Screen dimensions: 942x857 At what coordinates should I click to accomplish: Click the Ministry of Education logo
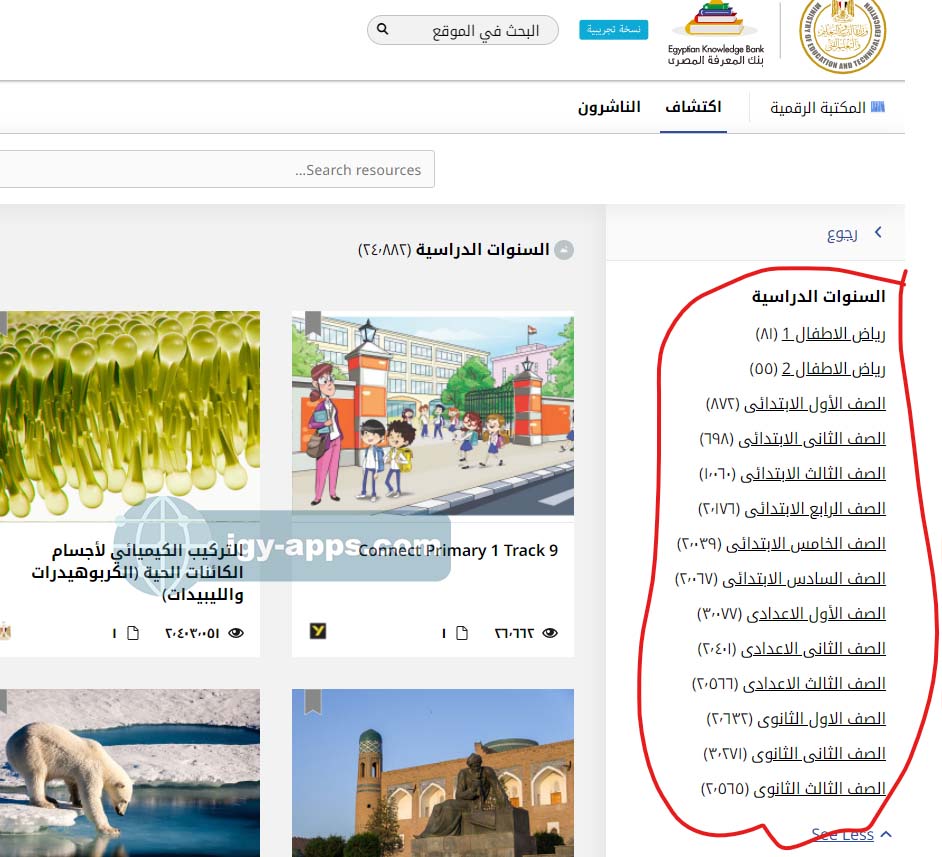point(843,37)
